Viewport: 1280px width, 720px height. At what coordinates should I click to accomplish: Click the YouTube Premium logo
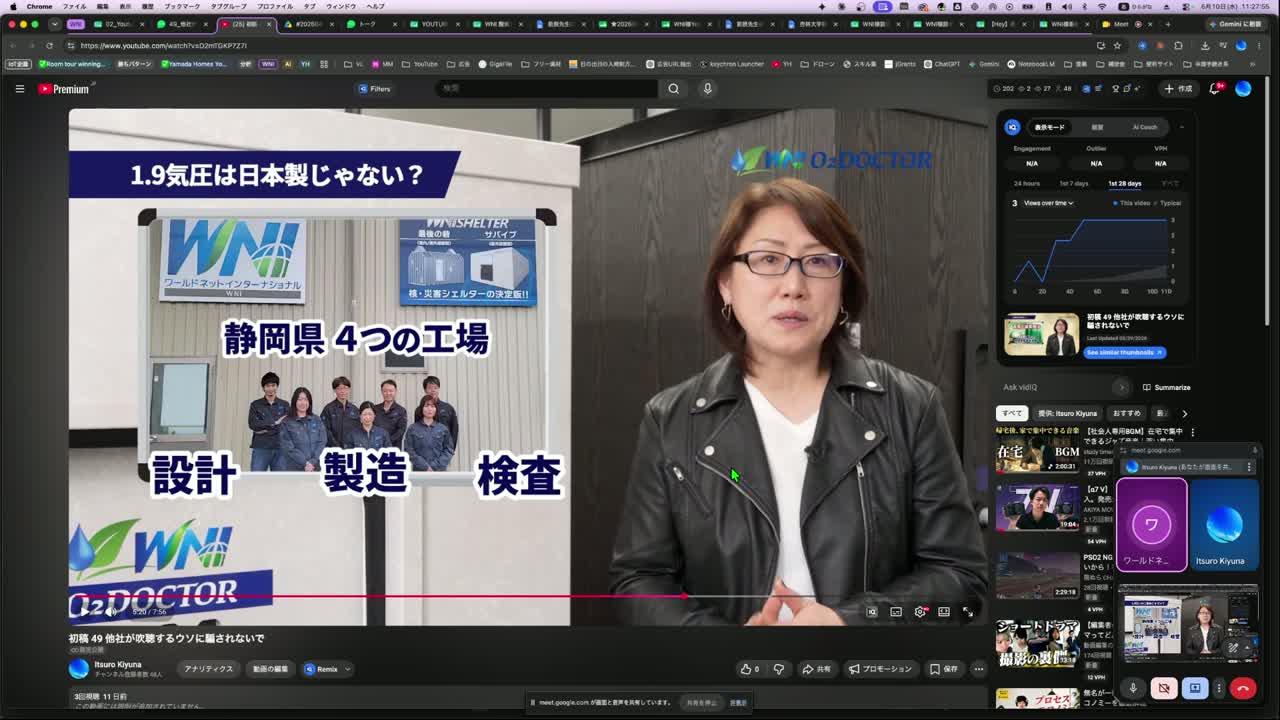pyautogui.click(x=64, y=89)
